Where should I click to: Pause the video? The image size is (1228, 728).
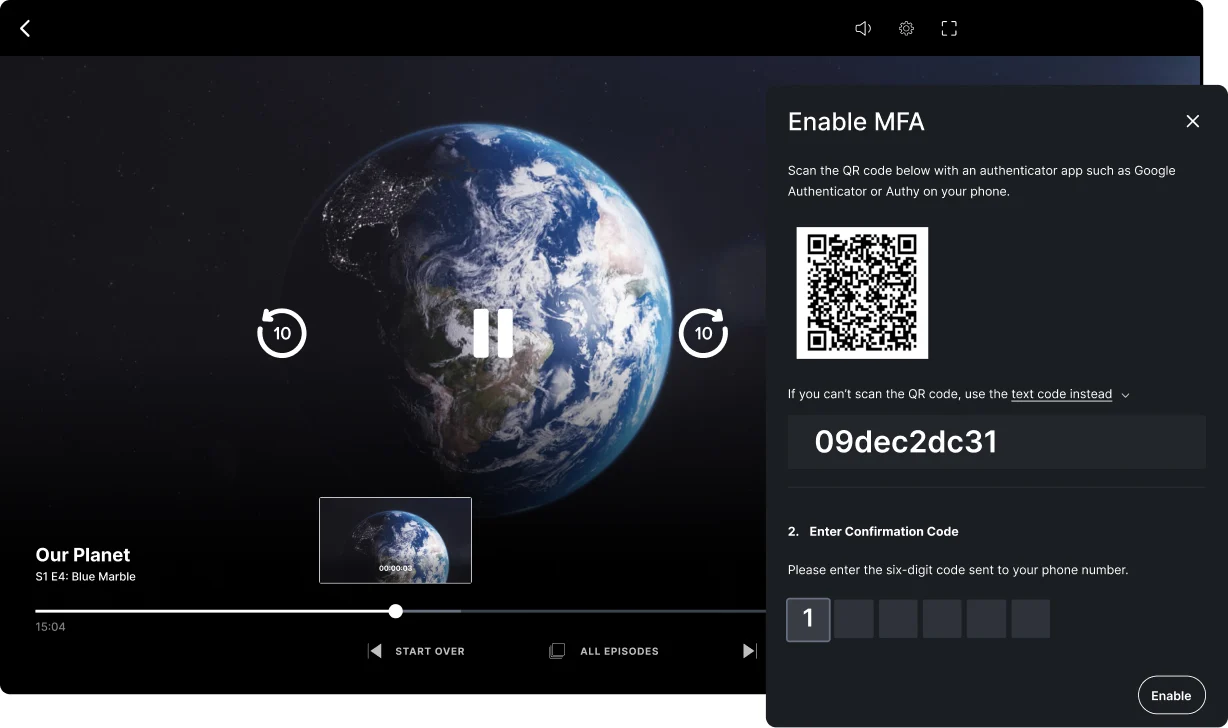tap(493, 333)
